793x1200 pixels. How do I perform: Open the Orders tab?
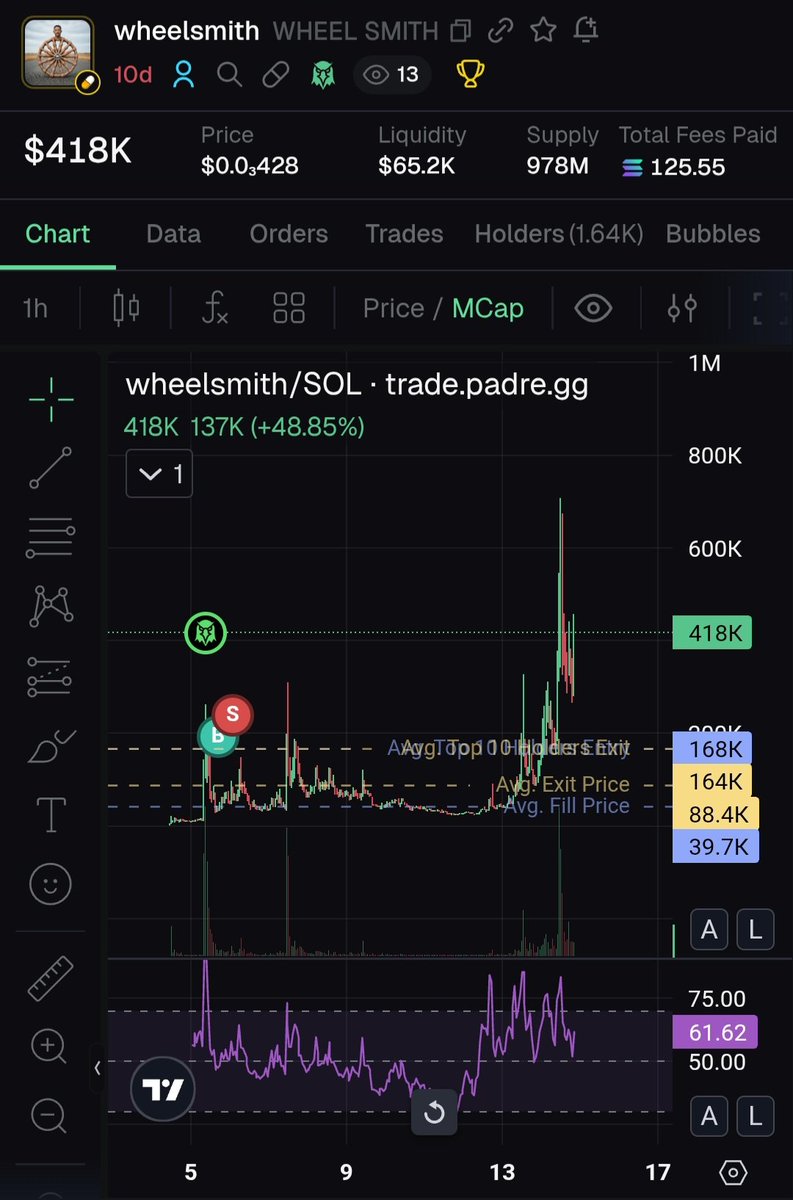tap(289, 234)
